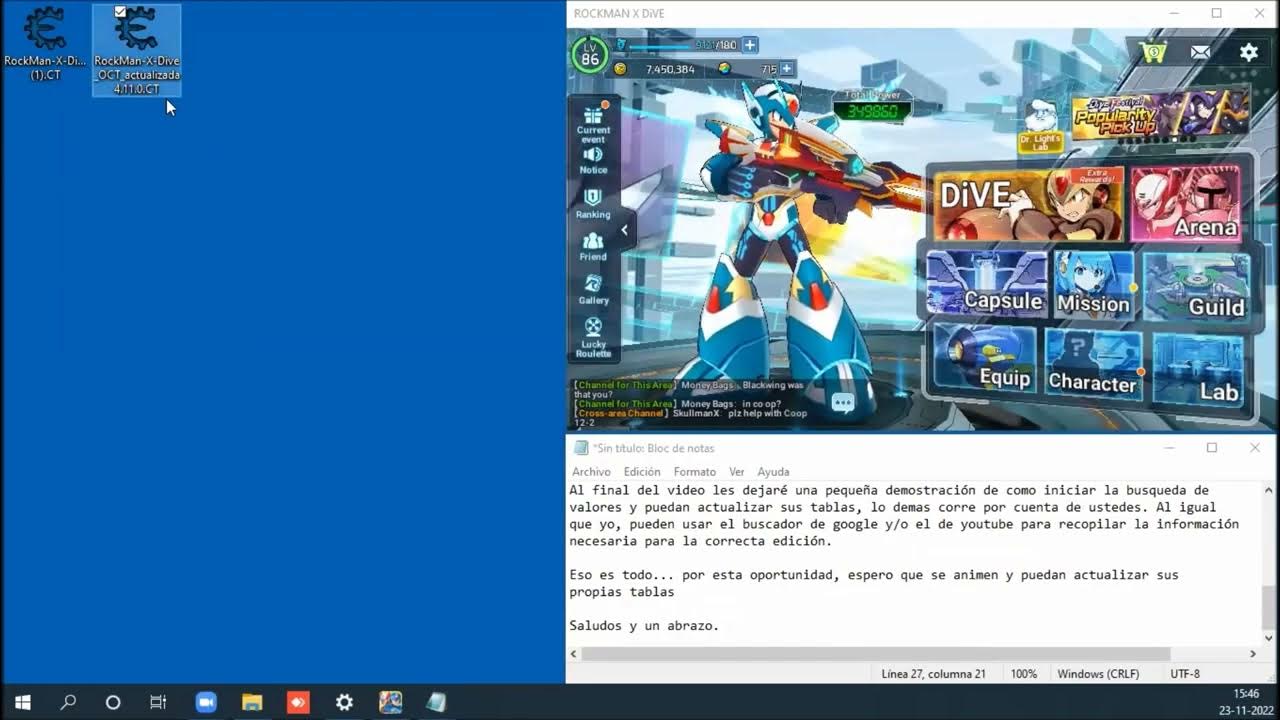Image resolution: width=1280 pixels, height=720 pixels.
Task: Open the Notice megaphone icon
Action: [593, 161]
